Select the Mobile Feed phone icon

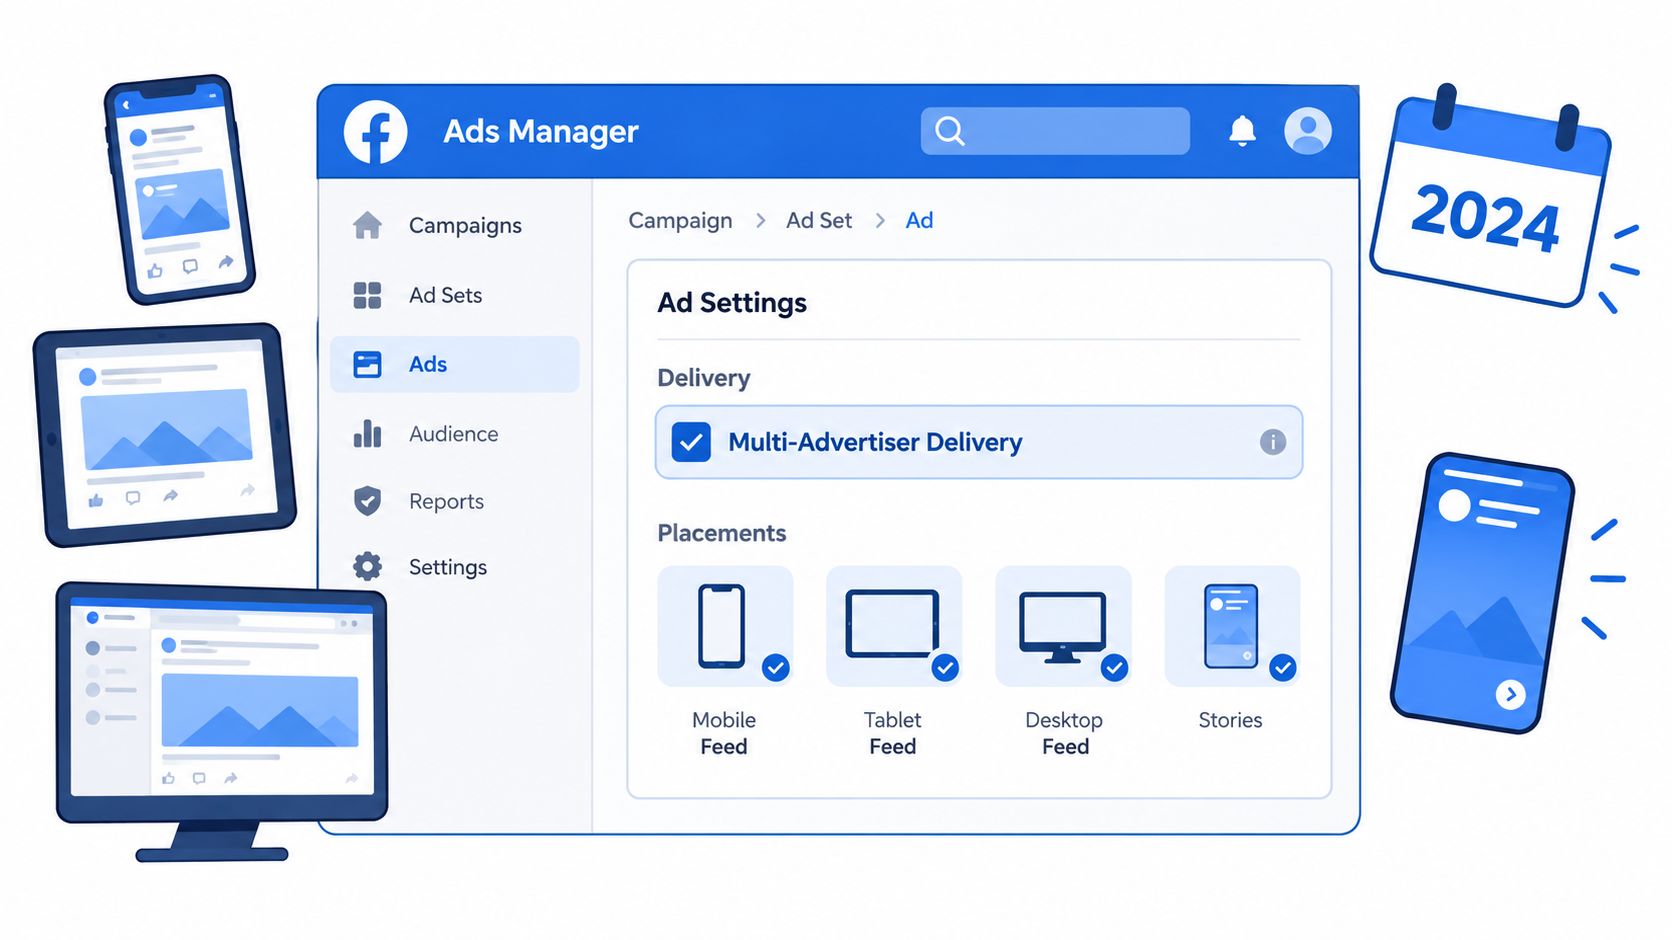click(x=722, y=626)
